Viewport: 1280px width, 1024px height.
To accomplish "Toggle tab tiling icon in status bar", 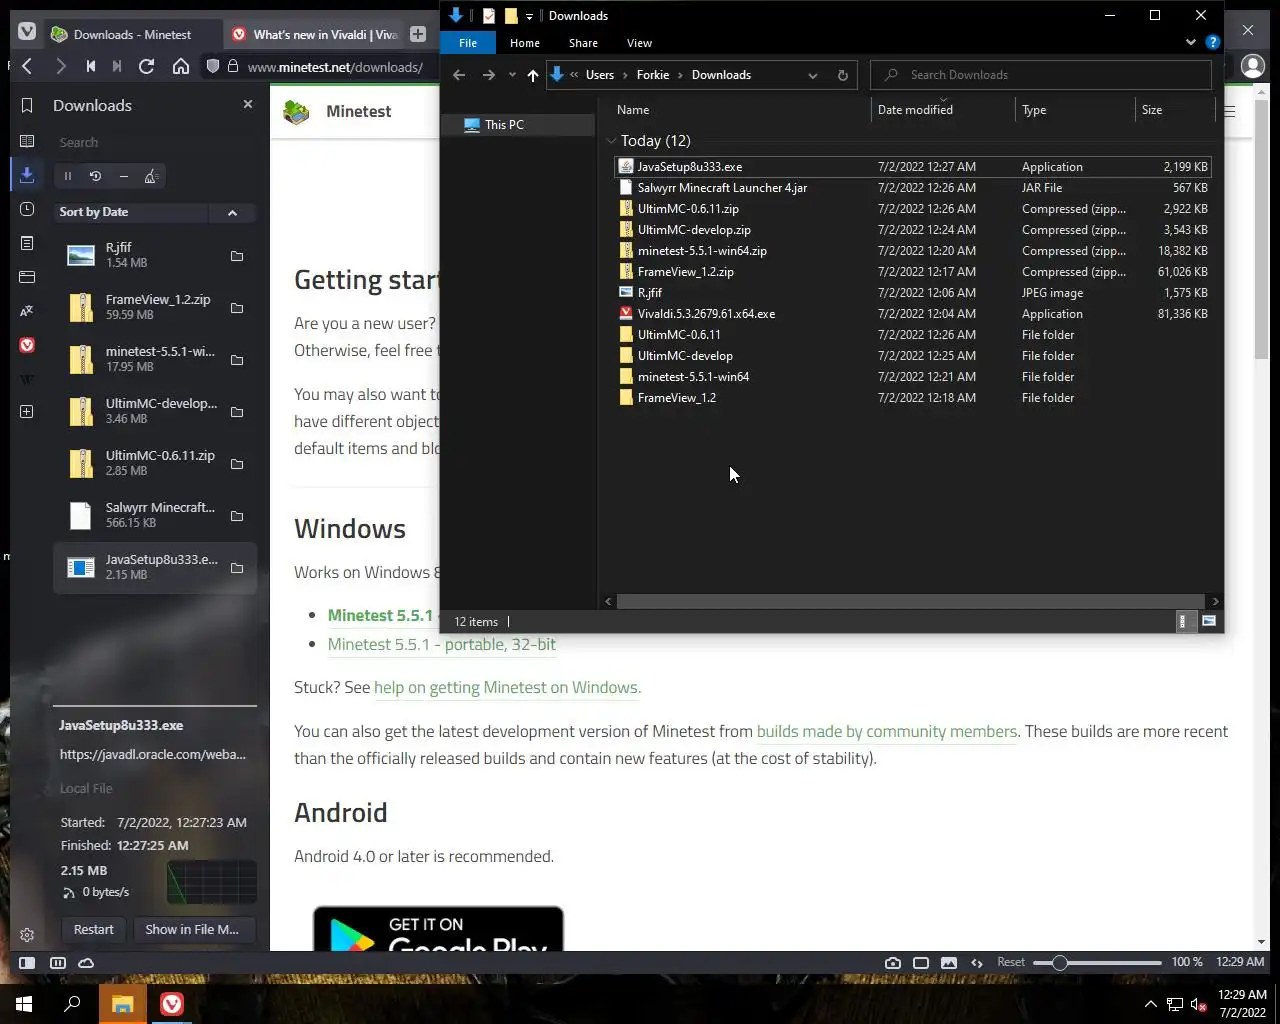I will tap(58, 963).
